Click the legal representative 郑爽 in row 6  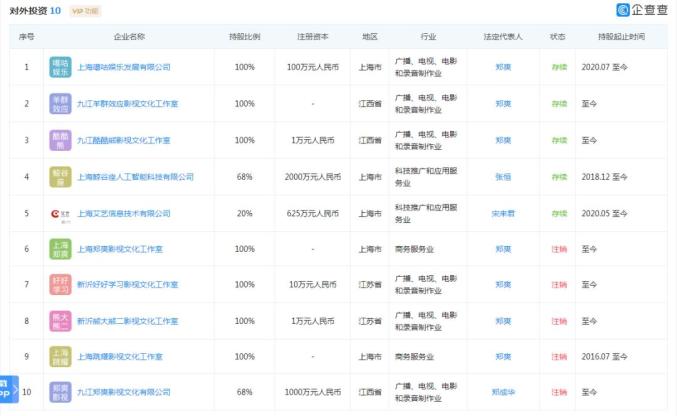tap(503, 249)
